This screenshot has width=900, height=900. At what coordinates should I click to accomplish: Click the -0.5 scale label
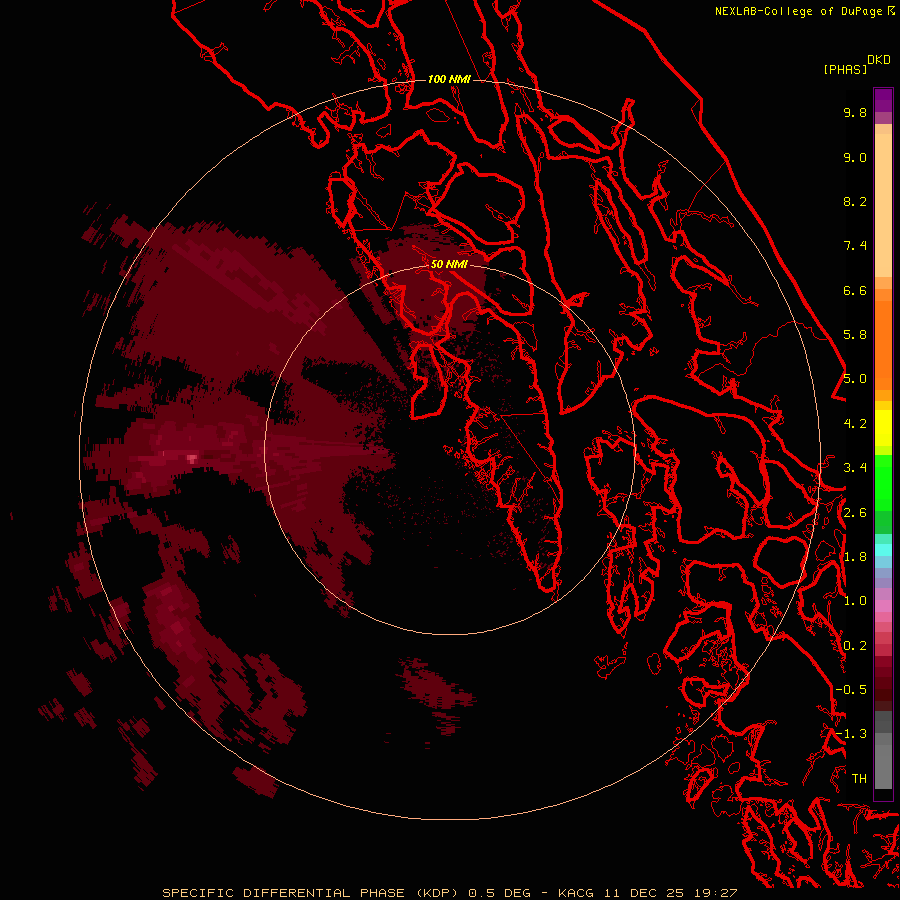tap(851, 690)
